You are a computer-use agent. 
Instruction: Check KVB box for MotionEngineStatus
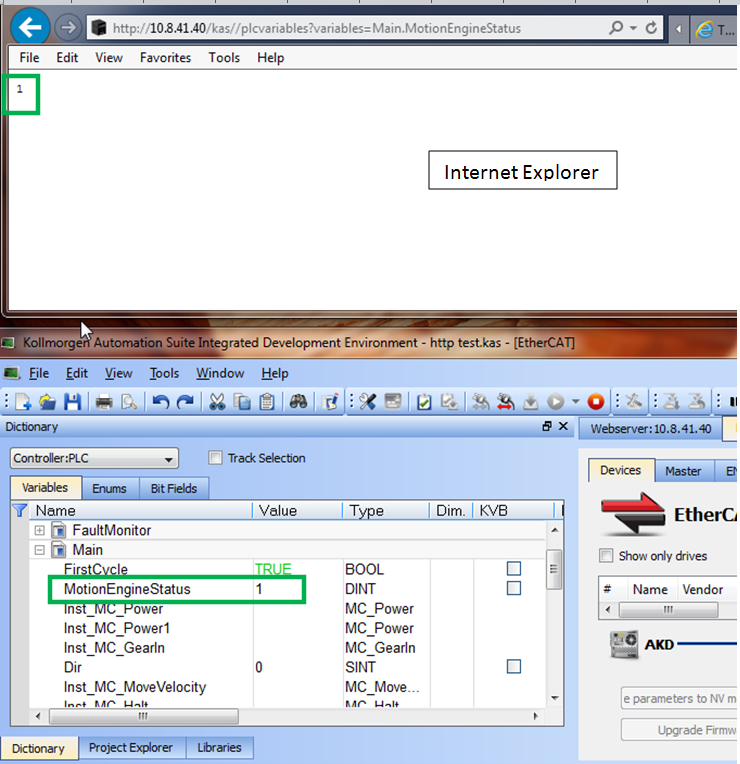coord(513,588)
